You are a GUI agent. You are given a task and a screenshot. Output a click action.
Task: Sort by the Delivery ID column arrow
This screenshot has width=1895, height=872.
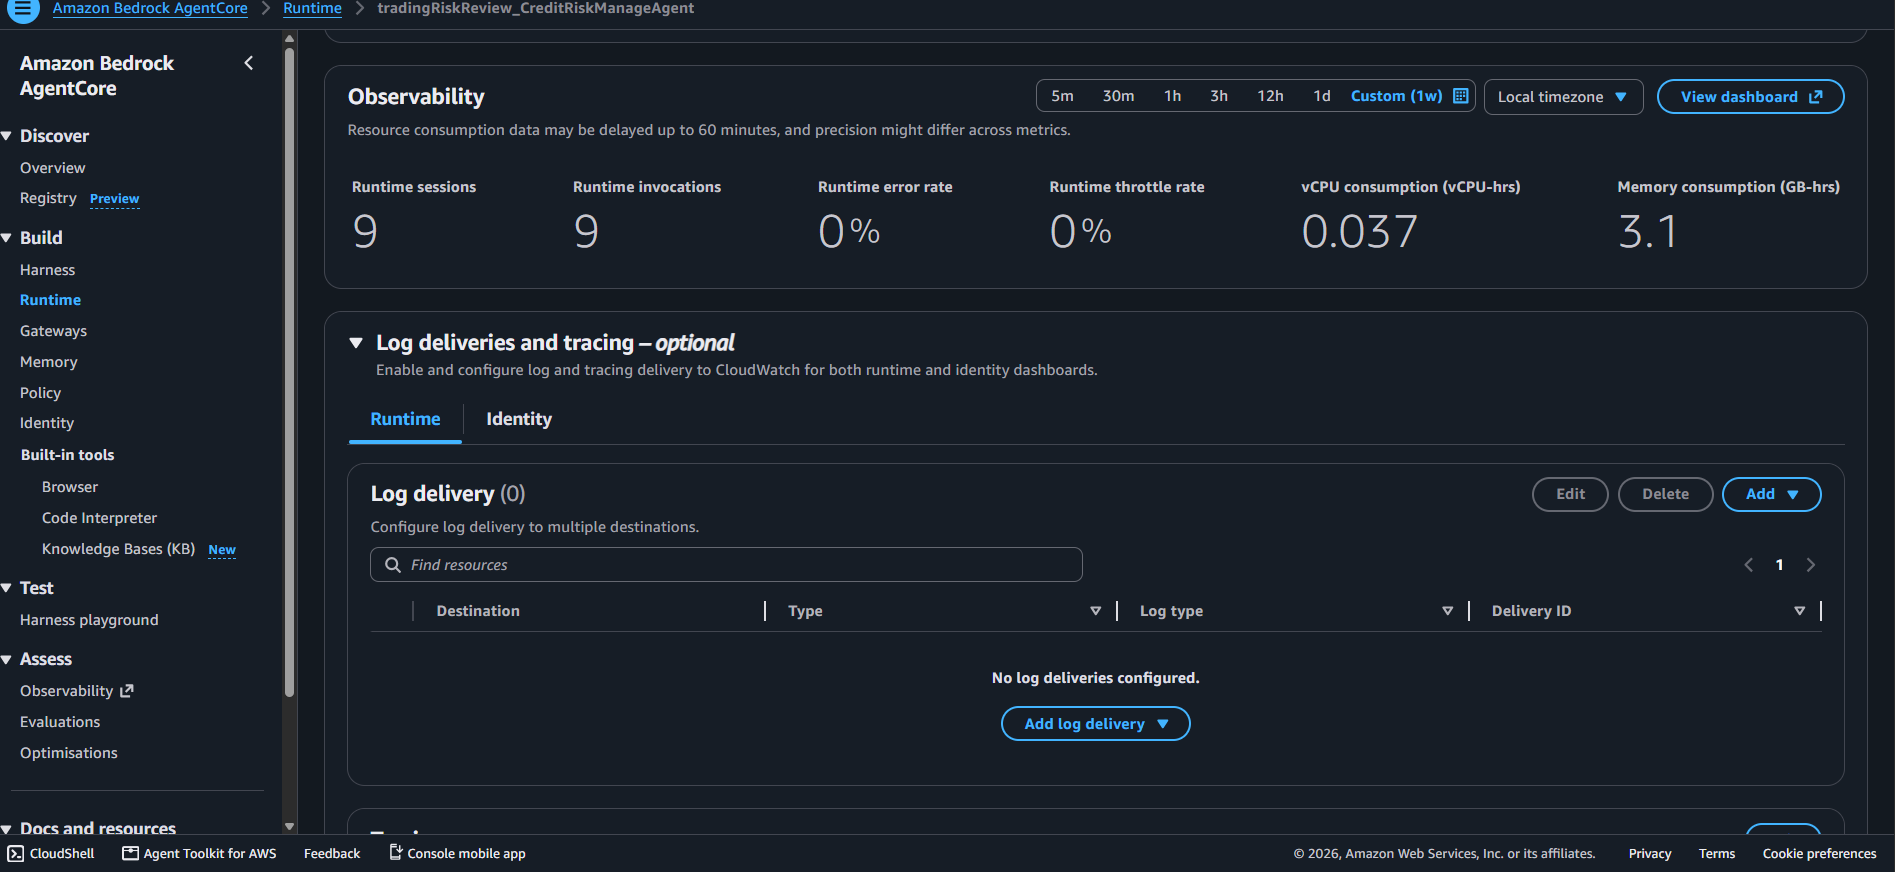tap(1800, 611)
